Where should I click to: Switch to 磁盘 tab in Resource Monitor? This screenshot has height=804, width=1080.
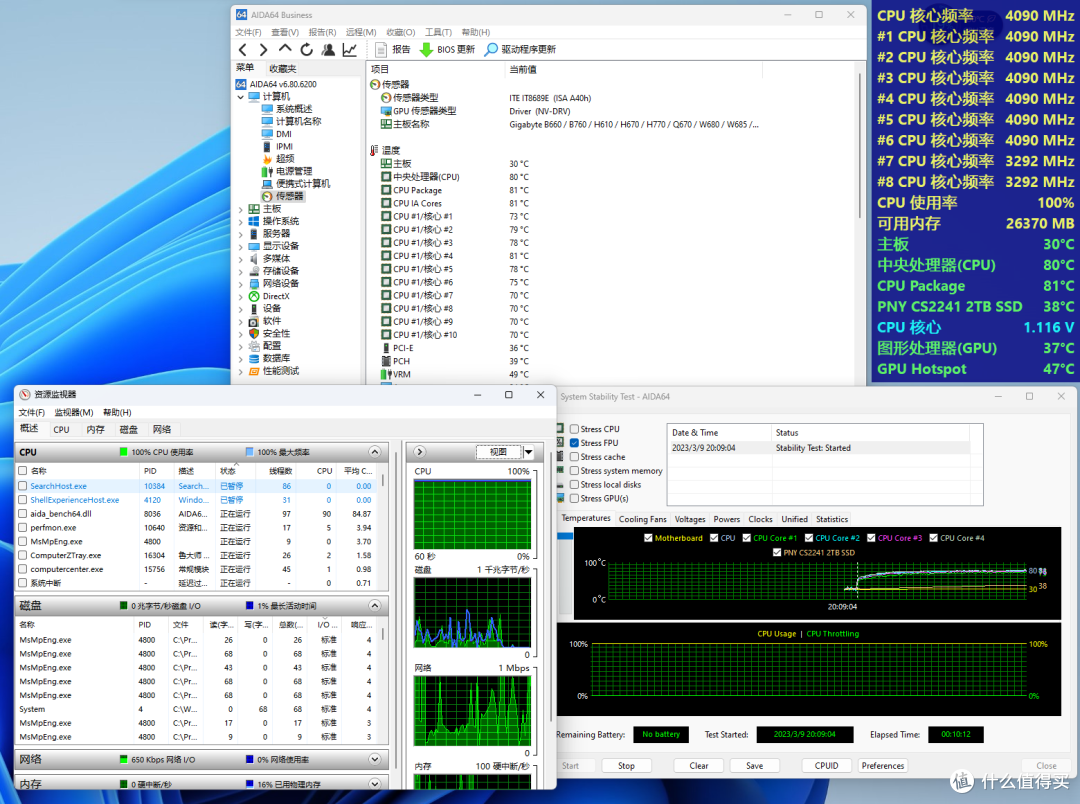coord(129,429)
